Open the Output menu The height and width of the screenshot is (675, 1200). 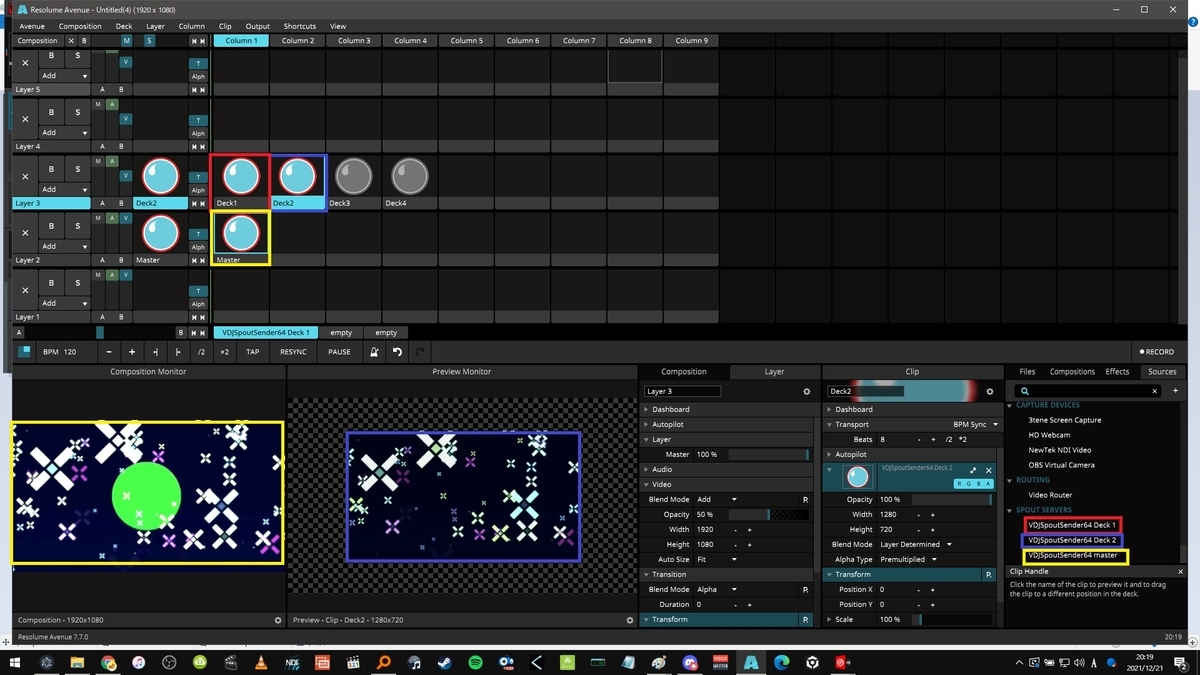pos(258,26)
